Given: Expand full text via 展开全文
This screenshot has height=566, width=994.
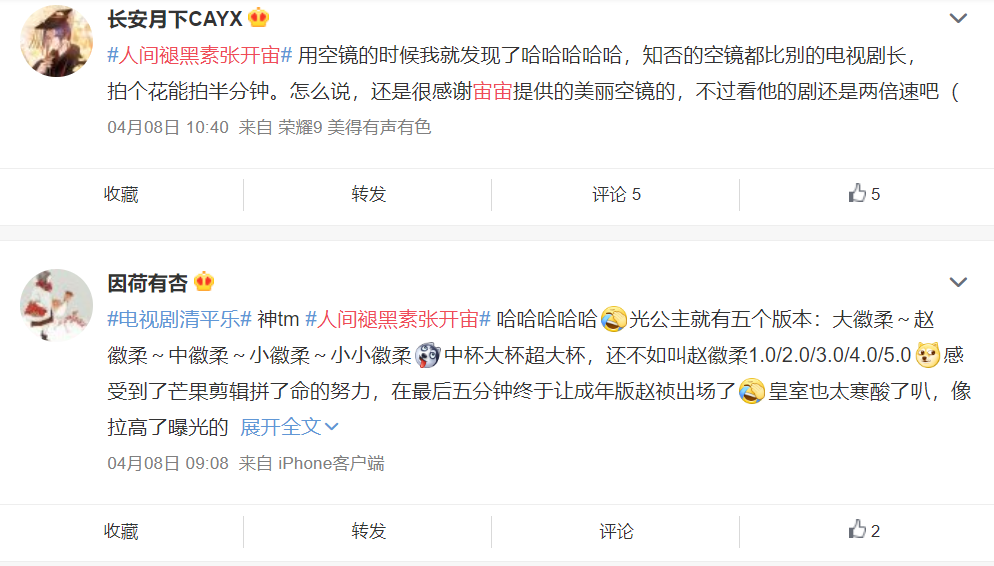Looking at the screenshot, I should click(289, 427).
